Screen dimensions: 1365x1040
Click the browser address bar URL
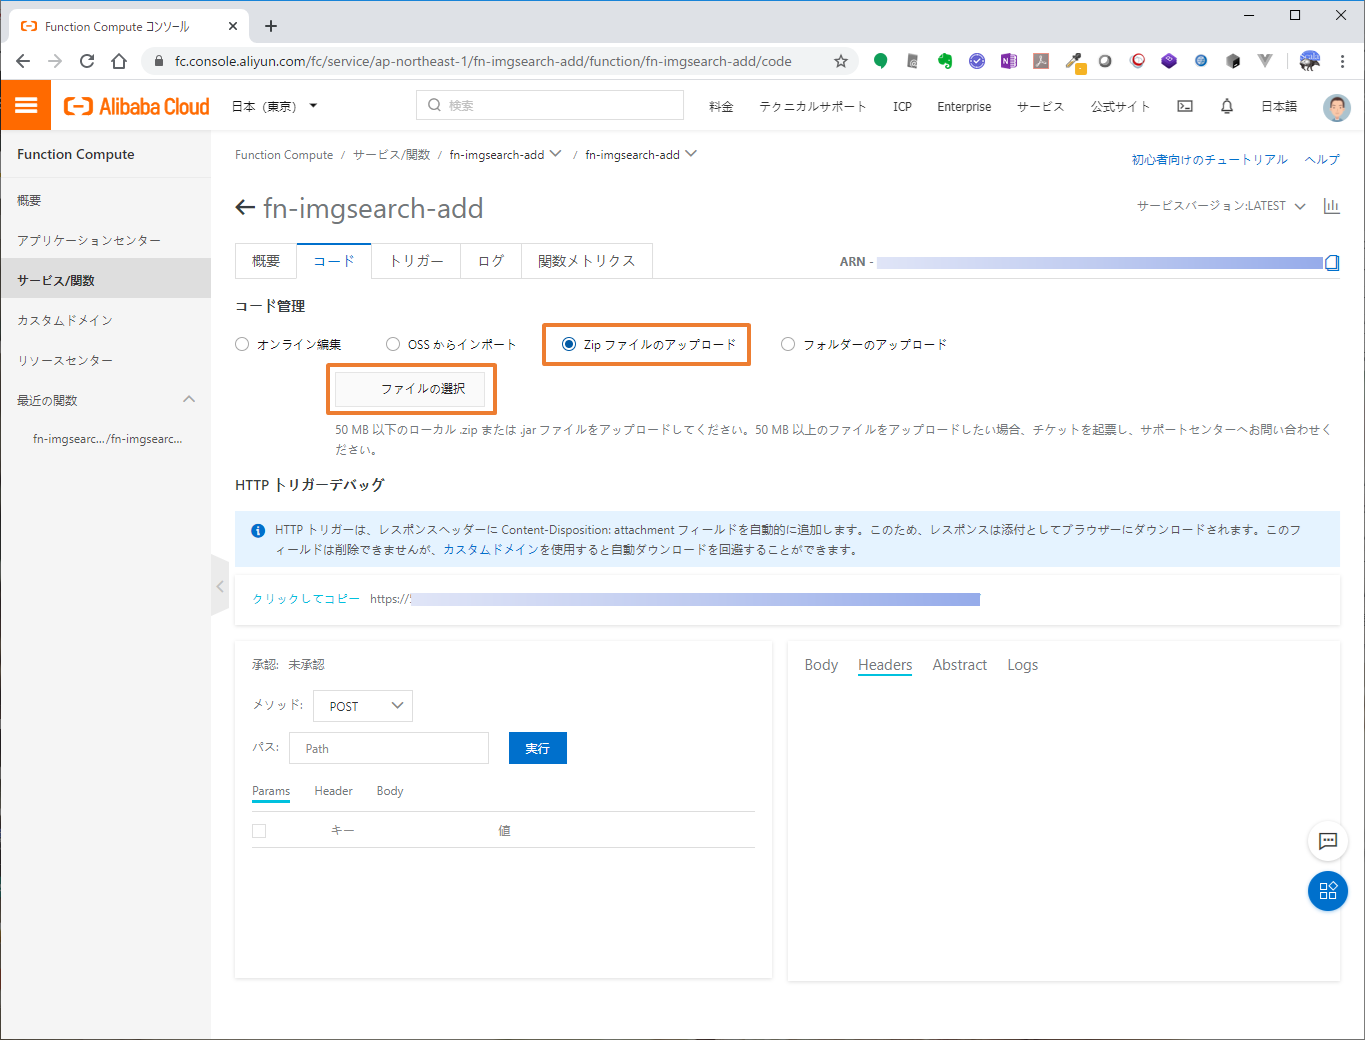(483, 61)
